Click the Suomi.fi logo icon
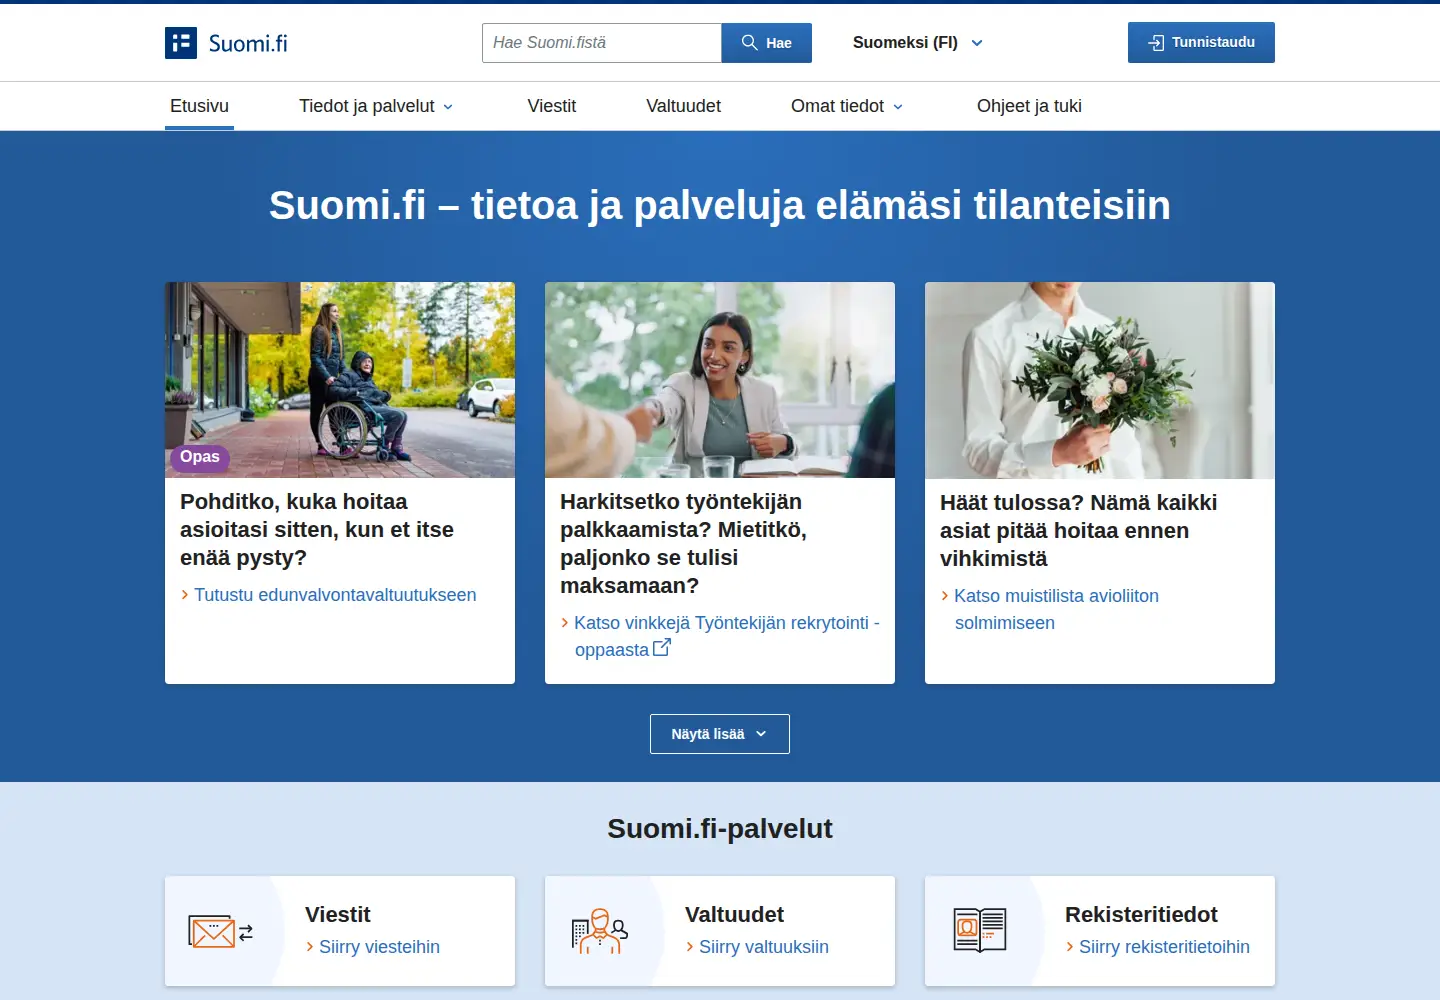The width and height of the screenshot is (1440, 1000). tap(181, 43)
